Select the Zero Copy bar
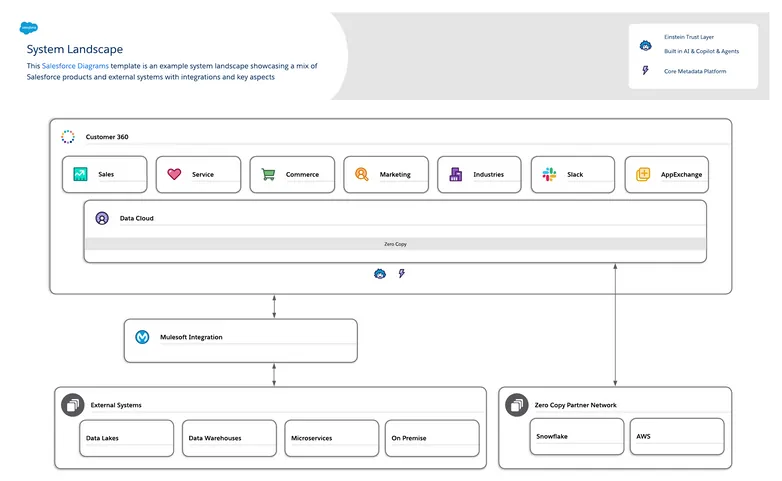This screenshot has height=481, width=782. pyautogui.click(x=395, y=243)
